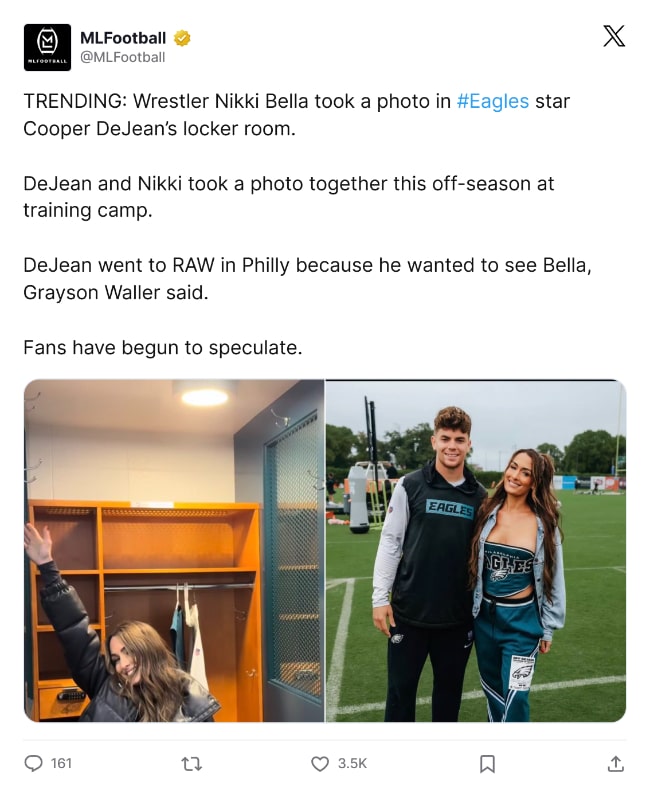
Task: Open the training camp field photo
Action: (x=476, y=551)
